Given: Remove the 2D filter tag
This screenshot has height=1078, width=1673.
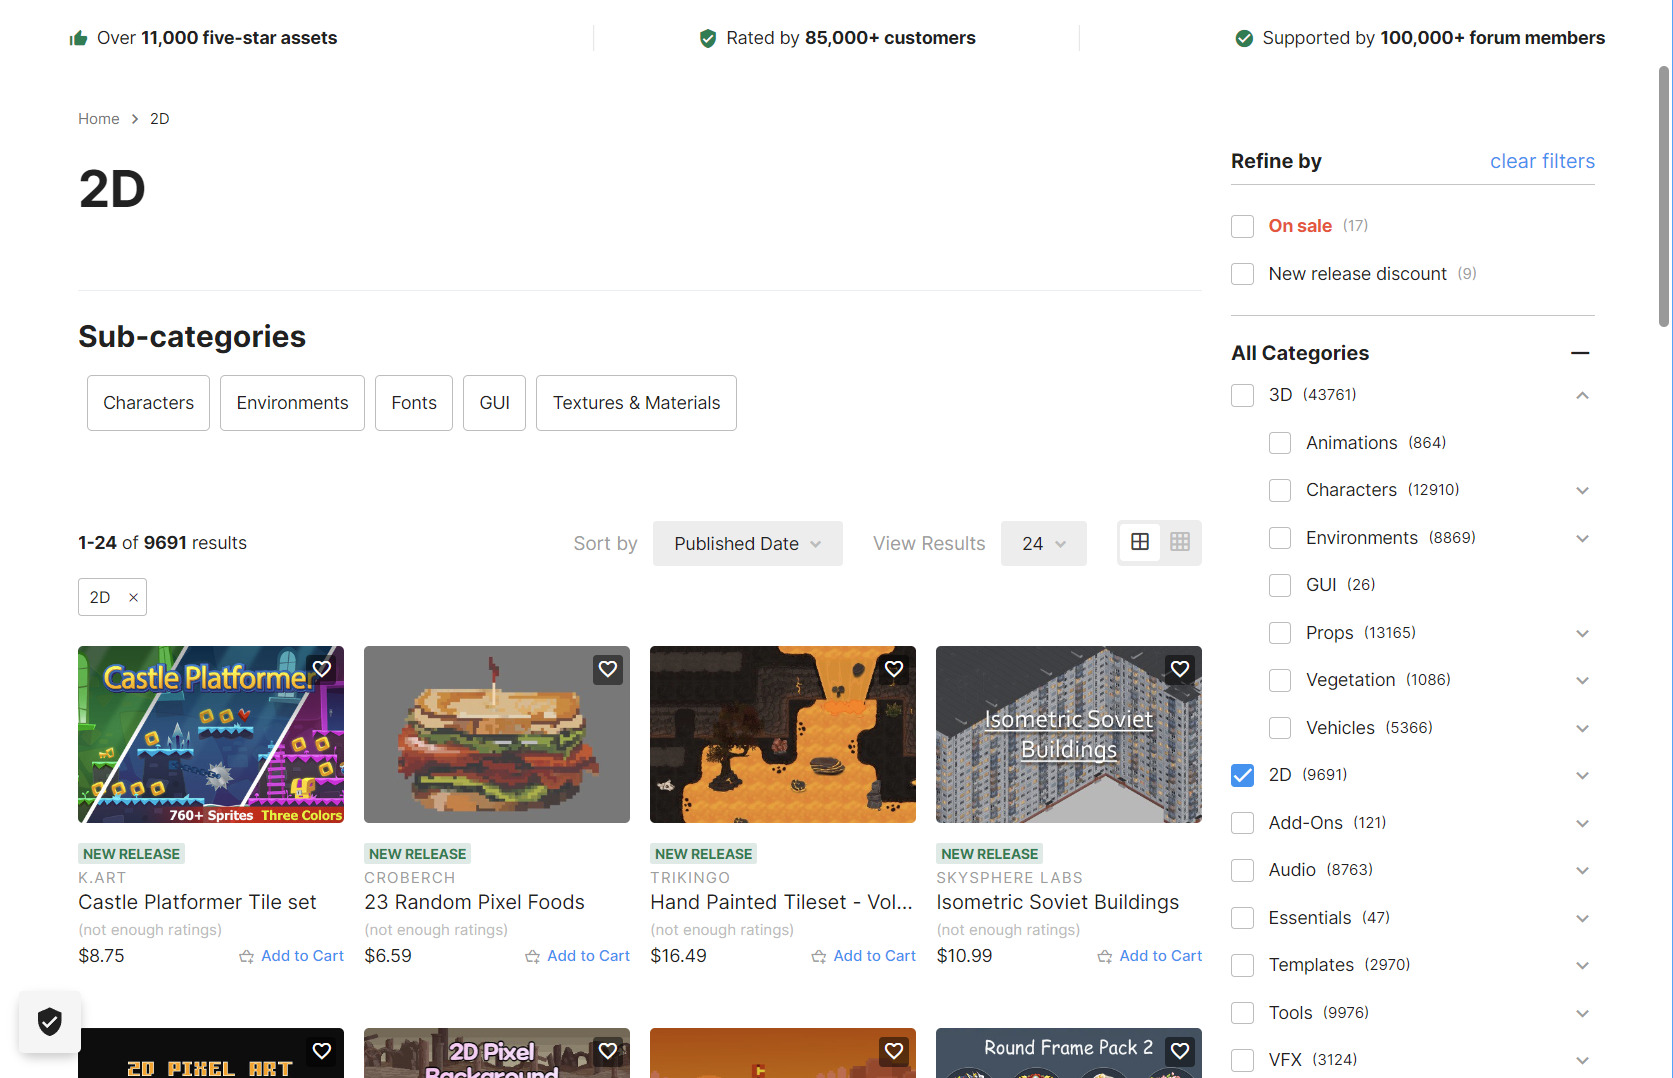Looking at the screenshot, I should (x=133, y=597).
